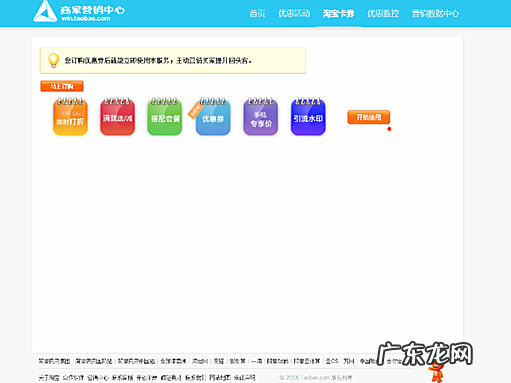Select the 优惠券 blue calendar icon
511x383 pixels.
pos(212,117)
